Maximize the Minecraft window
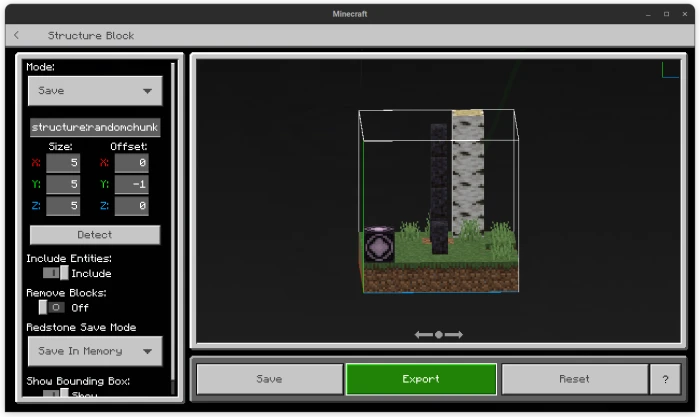Viewport: 700px width, 417px height. point(667,14)
